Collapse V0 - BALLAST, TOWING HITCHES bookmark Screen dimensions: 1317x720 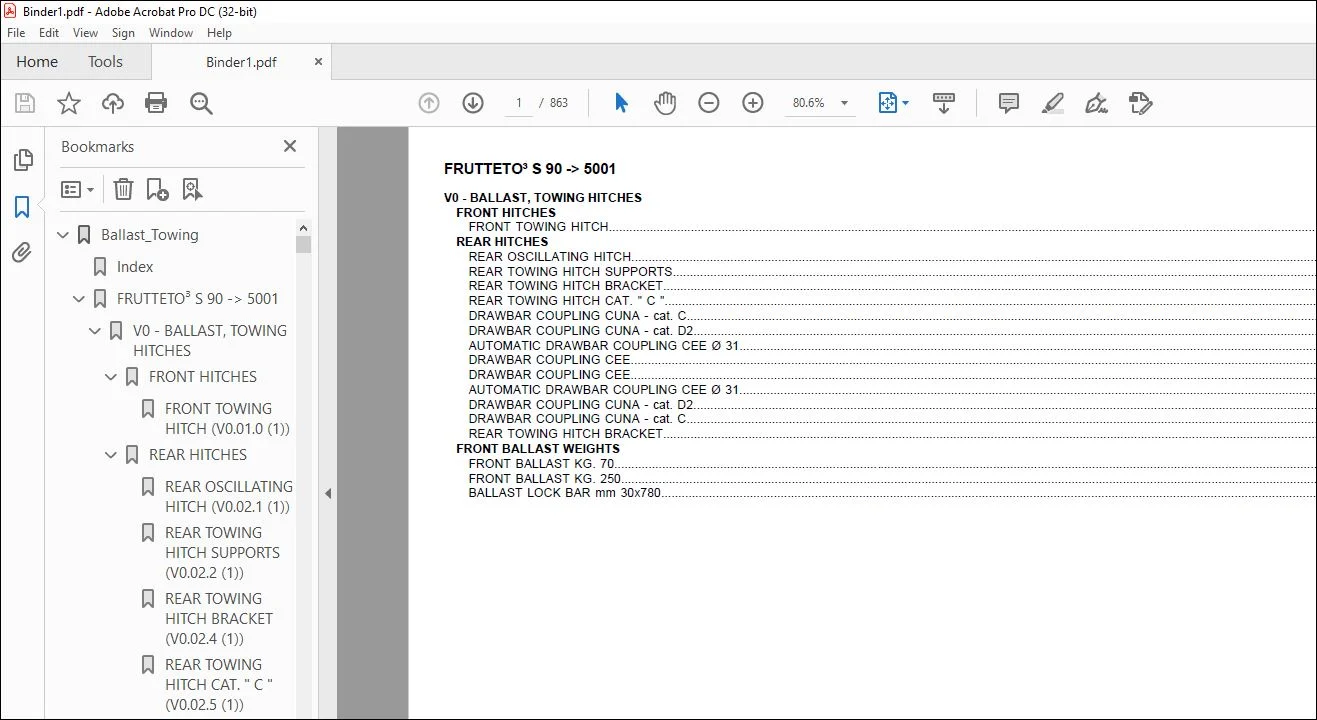(x=96, y=331)
